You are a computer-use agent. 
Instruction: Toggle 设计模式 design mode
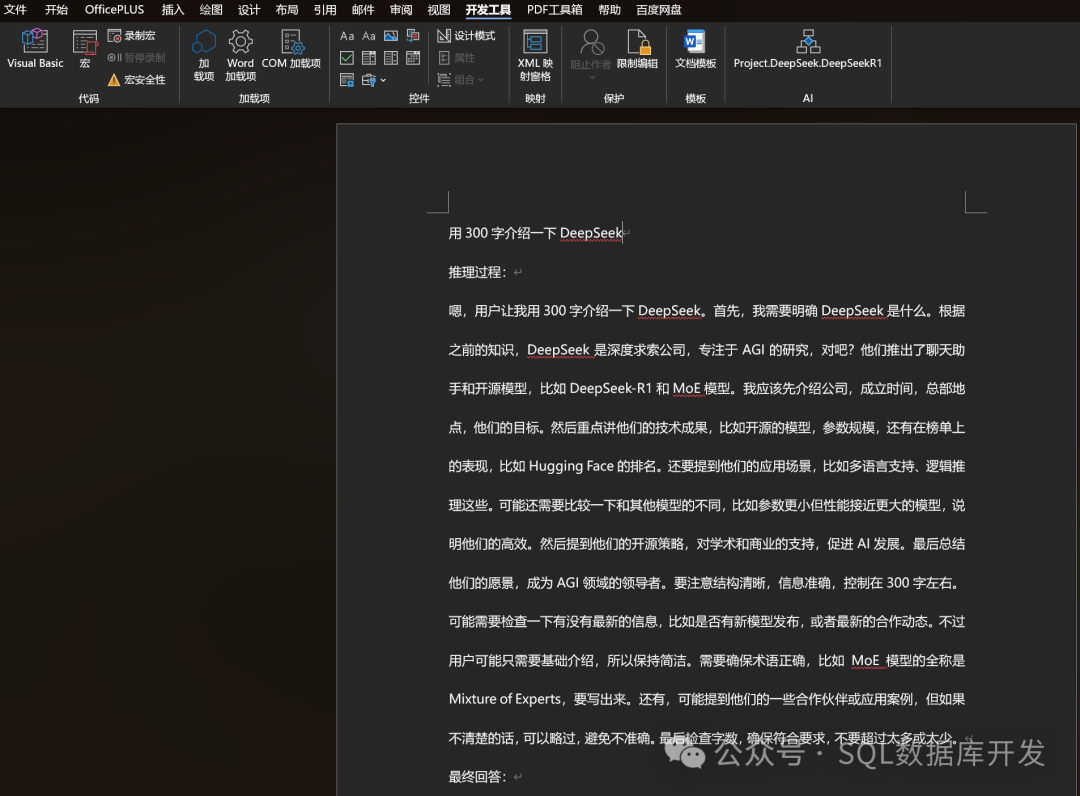tap(466, 36)
